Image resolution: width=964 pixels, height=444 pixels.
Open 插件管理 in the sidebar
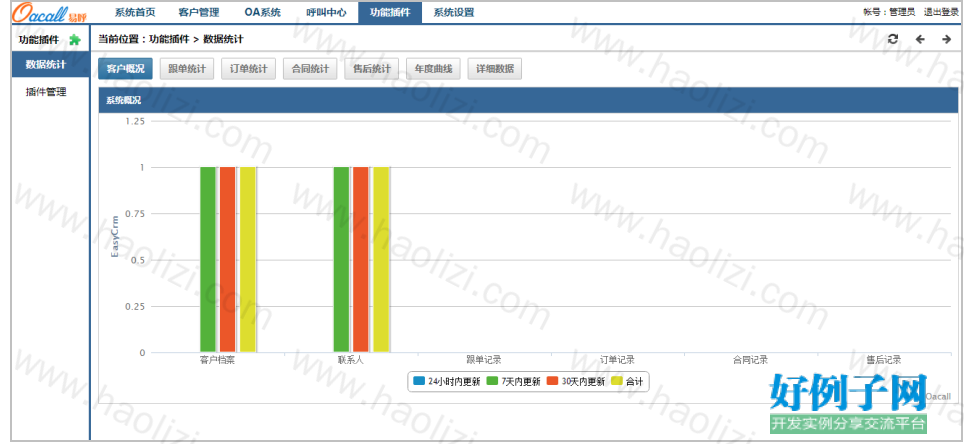point(46,92)
